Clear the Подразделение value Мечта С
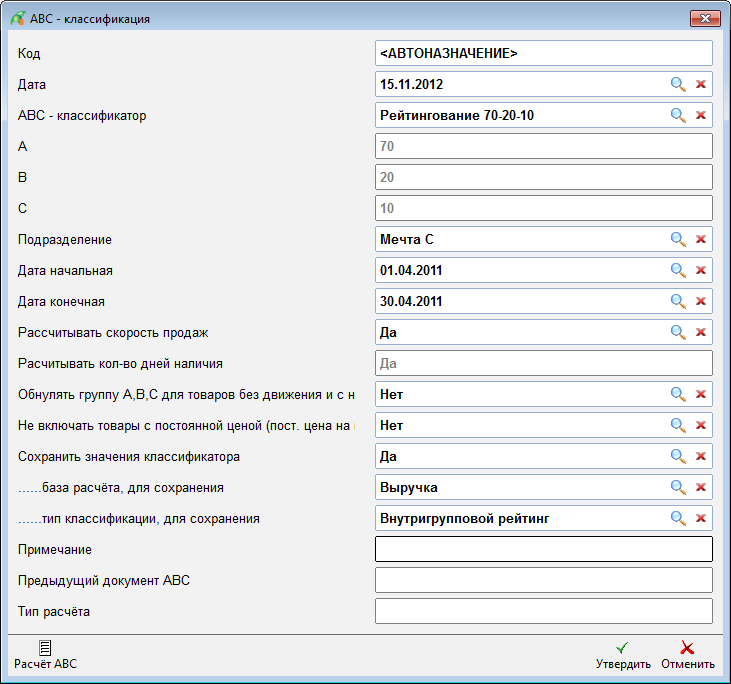731x684 pixels. [701, 240]
